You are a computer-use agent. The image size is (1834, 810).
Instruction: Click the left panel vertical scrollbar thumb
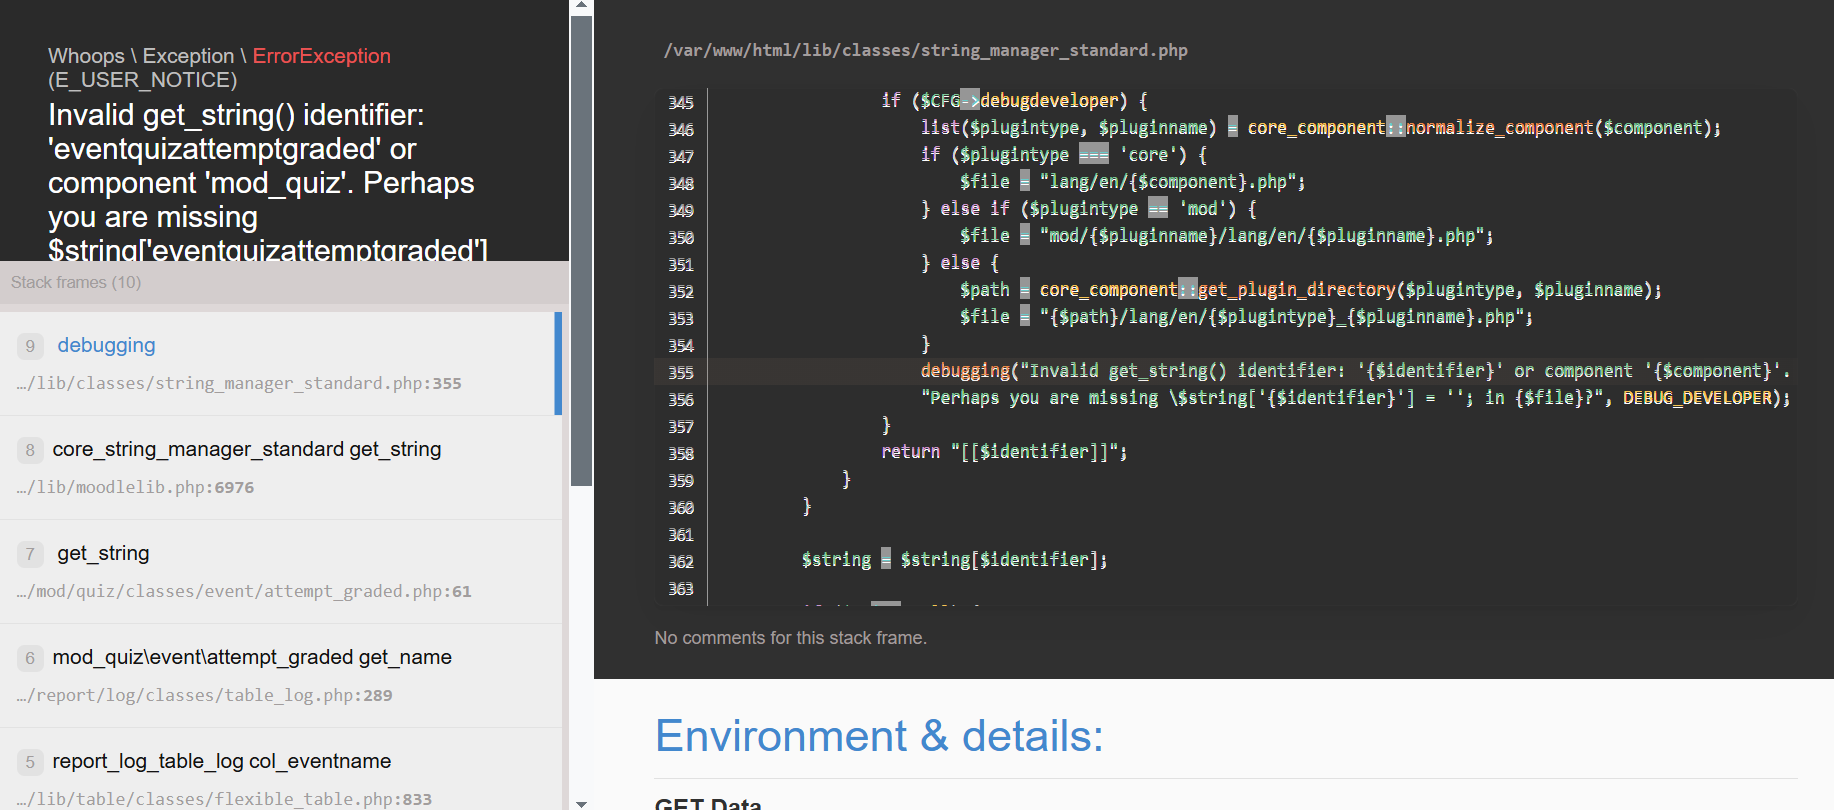click(581, 250)
